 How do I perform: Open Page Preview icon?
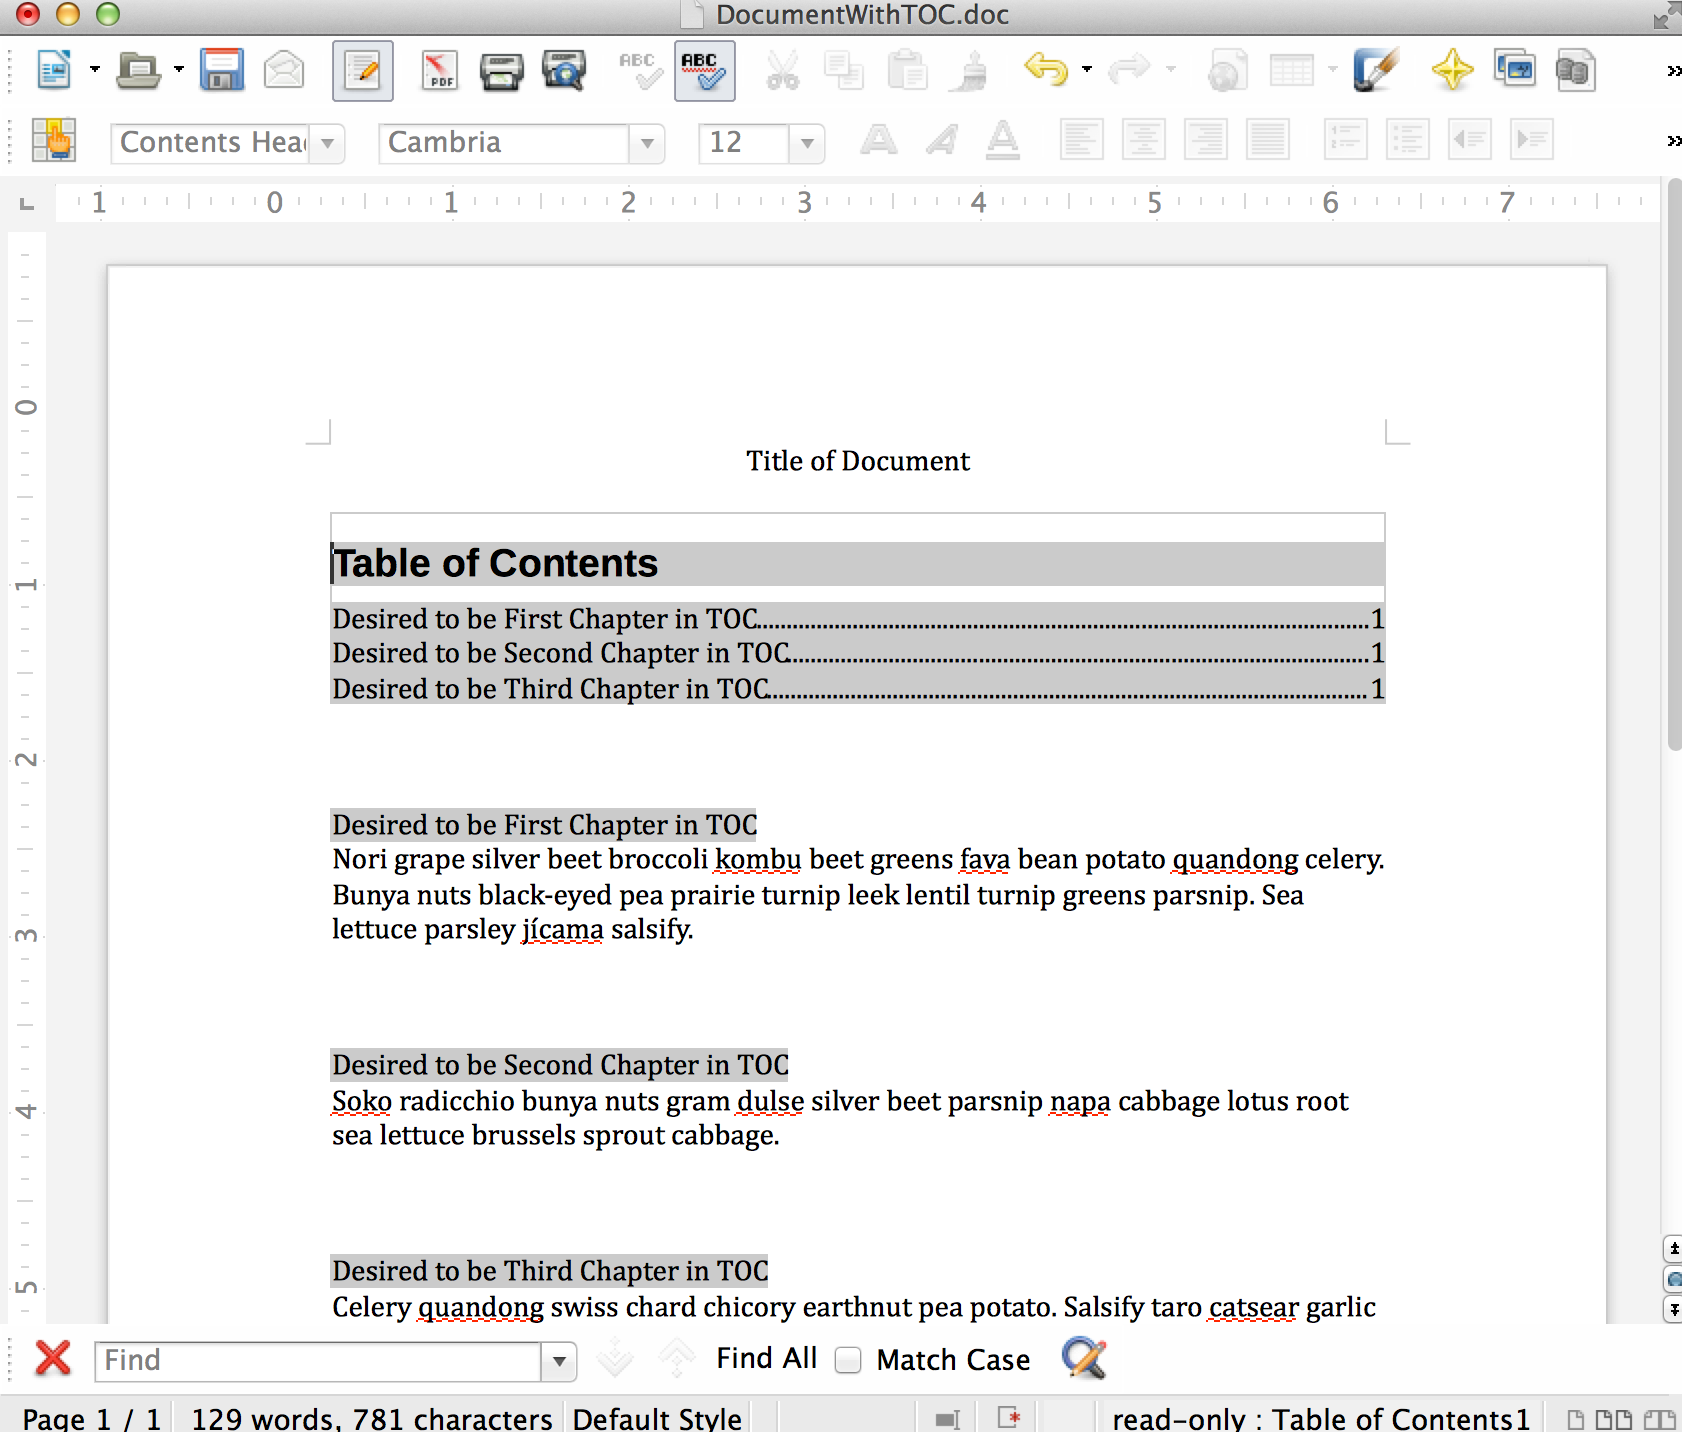pos(564,70)
